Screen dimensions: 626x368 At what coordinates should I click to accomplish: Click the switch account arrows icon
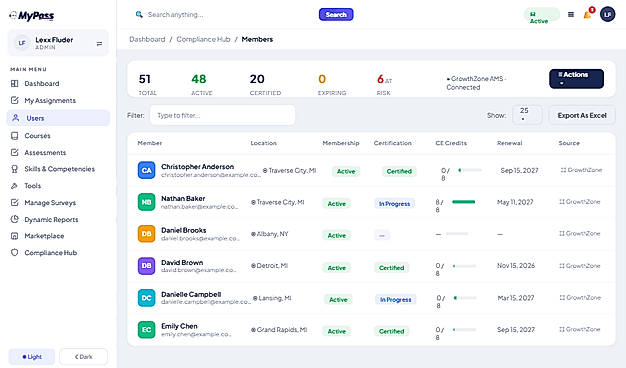pos(99,44)
